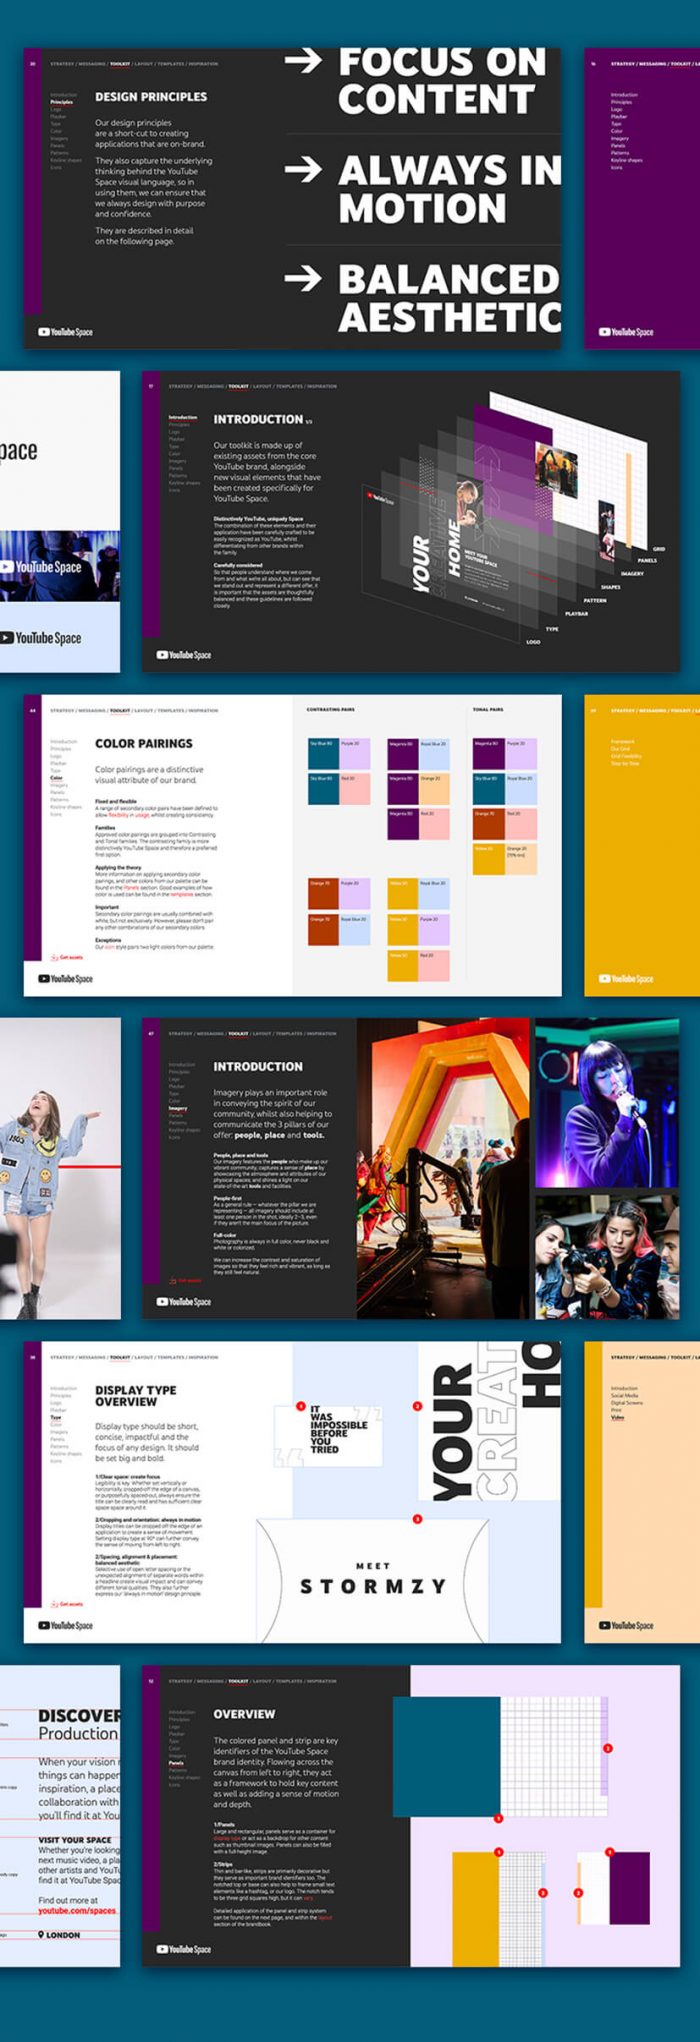
Task: Select Principles in Design Principles slide sidebar
Action: pos(61,102)
